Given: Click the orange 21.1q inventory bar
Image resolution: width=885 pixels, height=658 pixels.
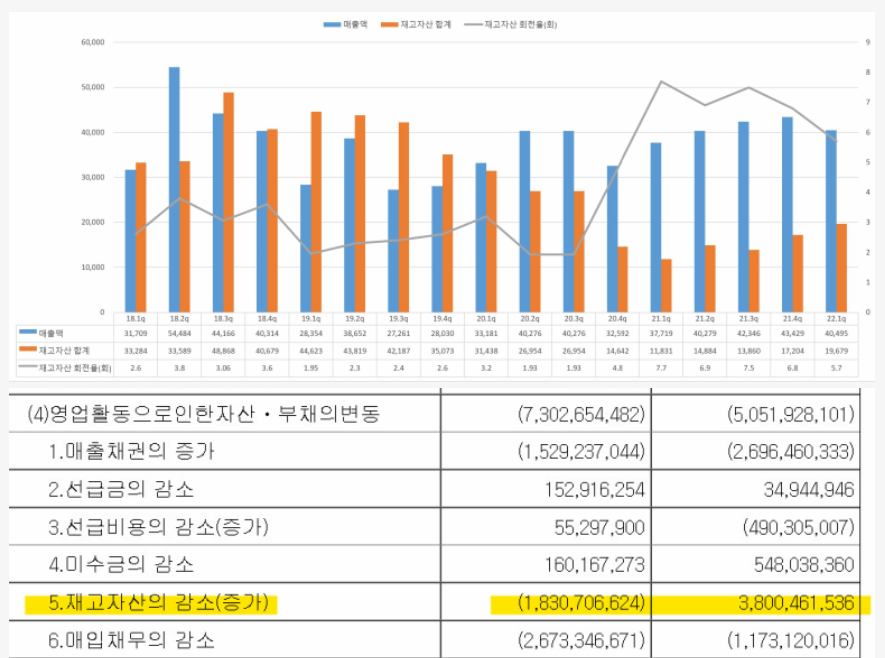Looking at the screenshot, I should tap(667, 286).
